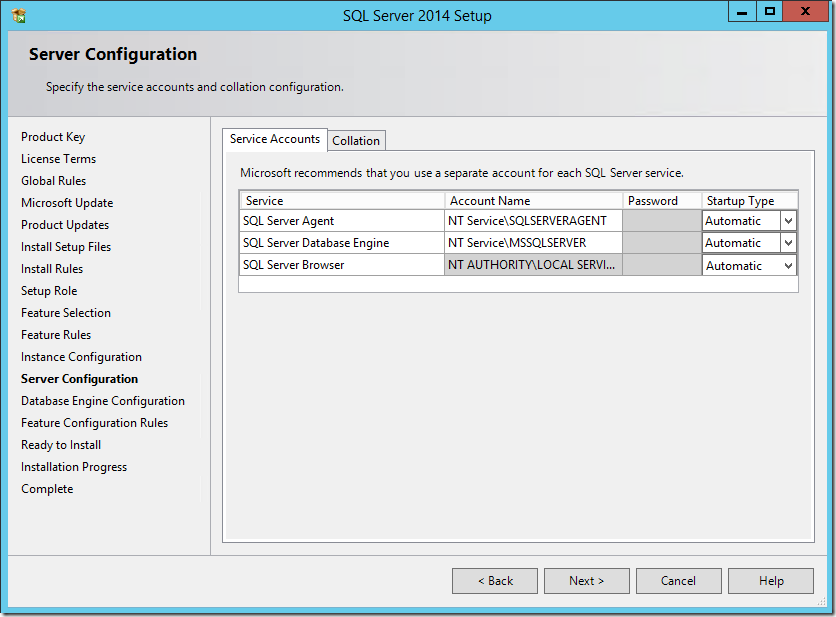The height and width of the screenshot is (617, 836).
Task: Open Startup Type dropdown for SQL Server Browser
Action: click(788, 266)
